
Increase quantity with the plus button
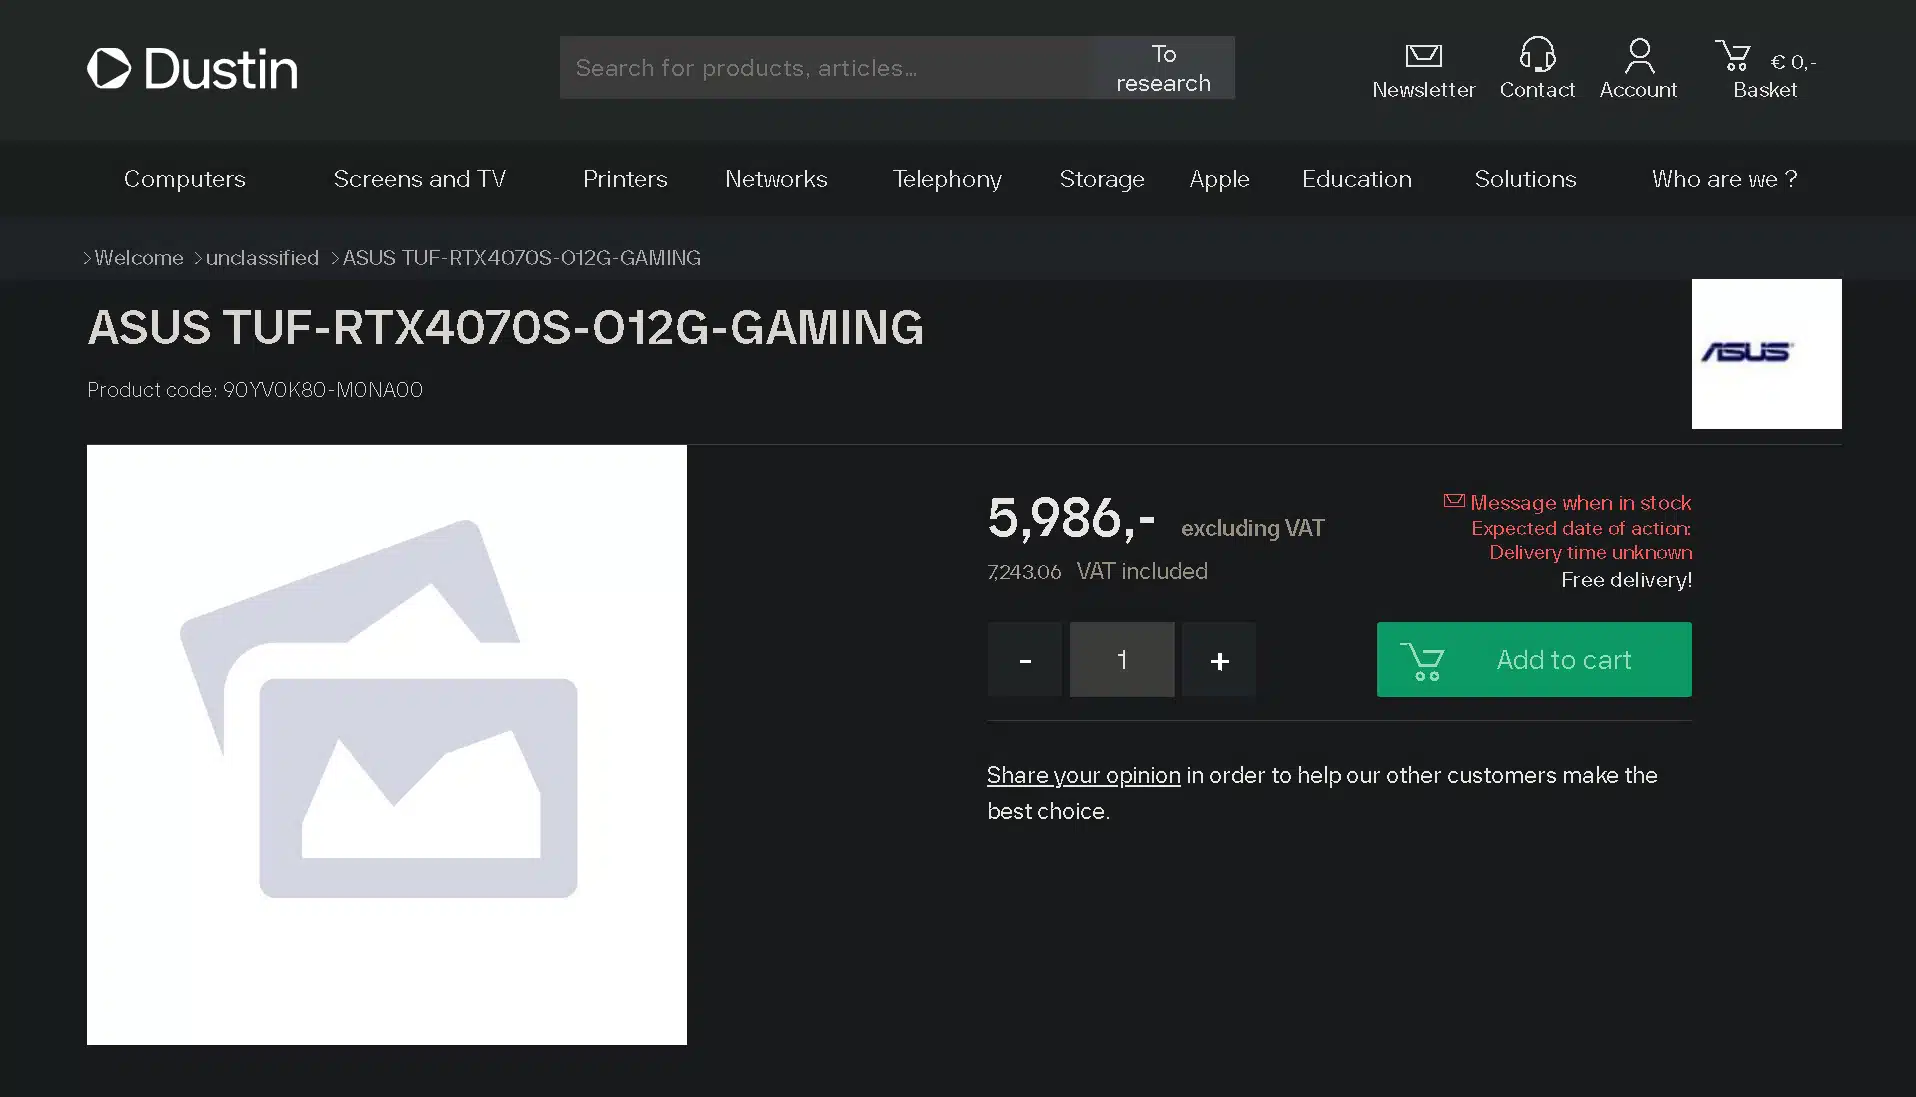[x=1219, y=660]
